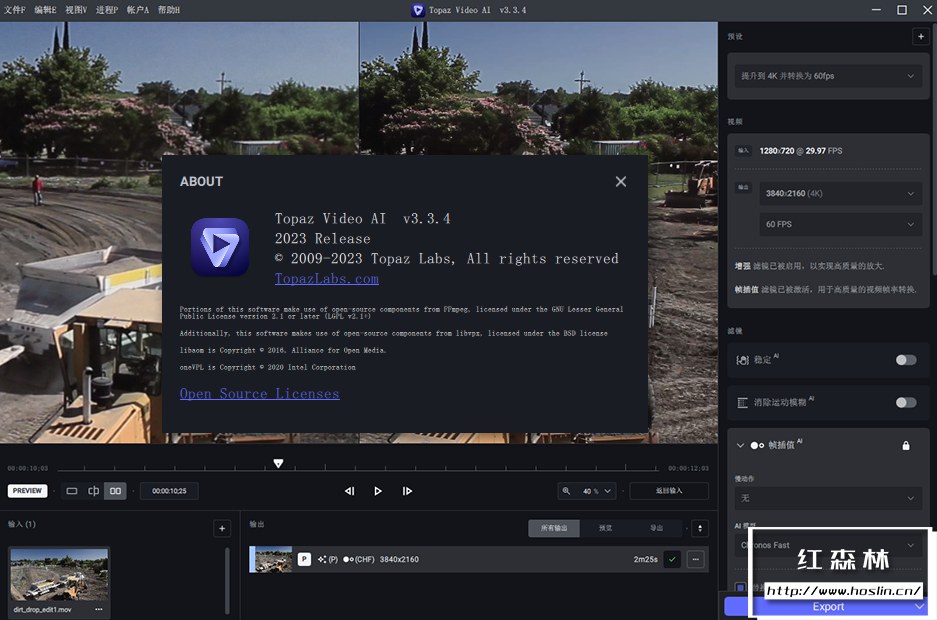The image size is (937, 620).
Task: Click the stabilization camera icon
Action: (x=742, y=360)
